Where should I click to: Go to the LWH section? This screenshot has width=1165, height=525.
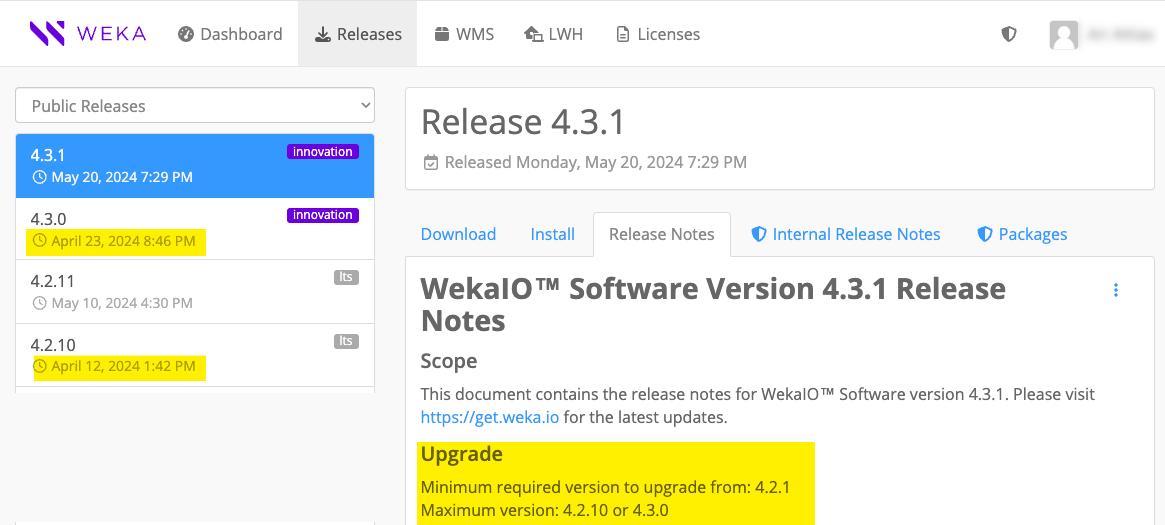pos(553,34)
